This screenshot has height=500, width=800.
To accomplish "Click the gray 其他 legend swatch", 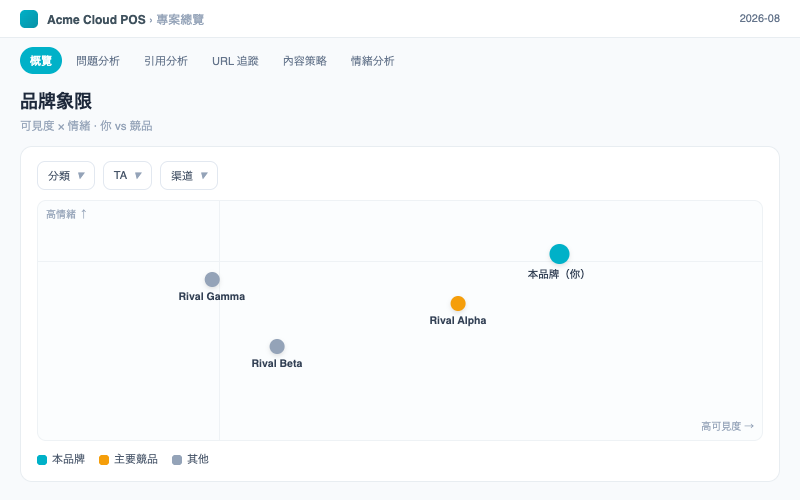I will click(177, 460).
